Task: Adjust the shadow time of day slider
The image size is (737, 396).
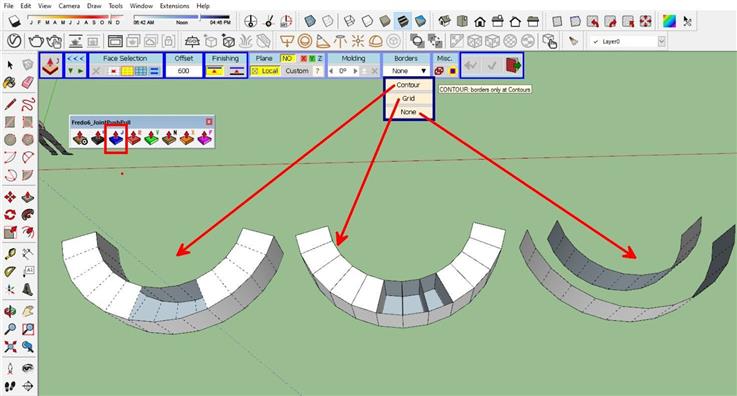Action: 182,19
